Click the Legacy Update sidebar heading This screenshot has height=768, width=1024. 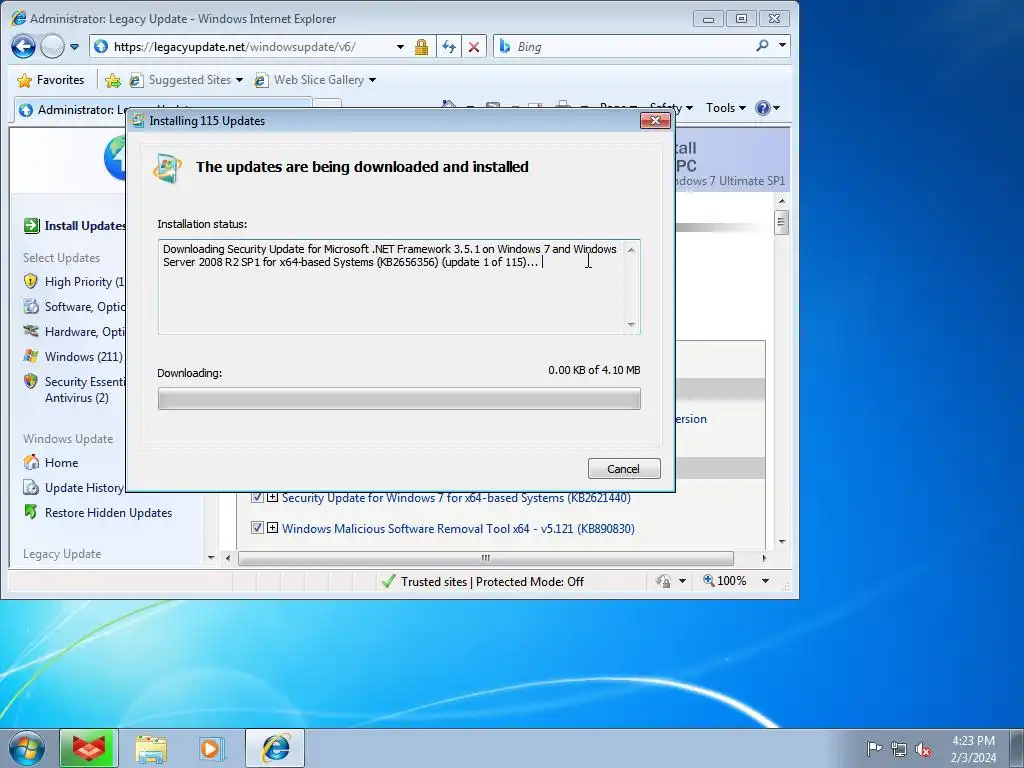62,554
